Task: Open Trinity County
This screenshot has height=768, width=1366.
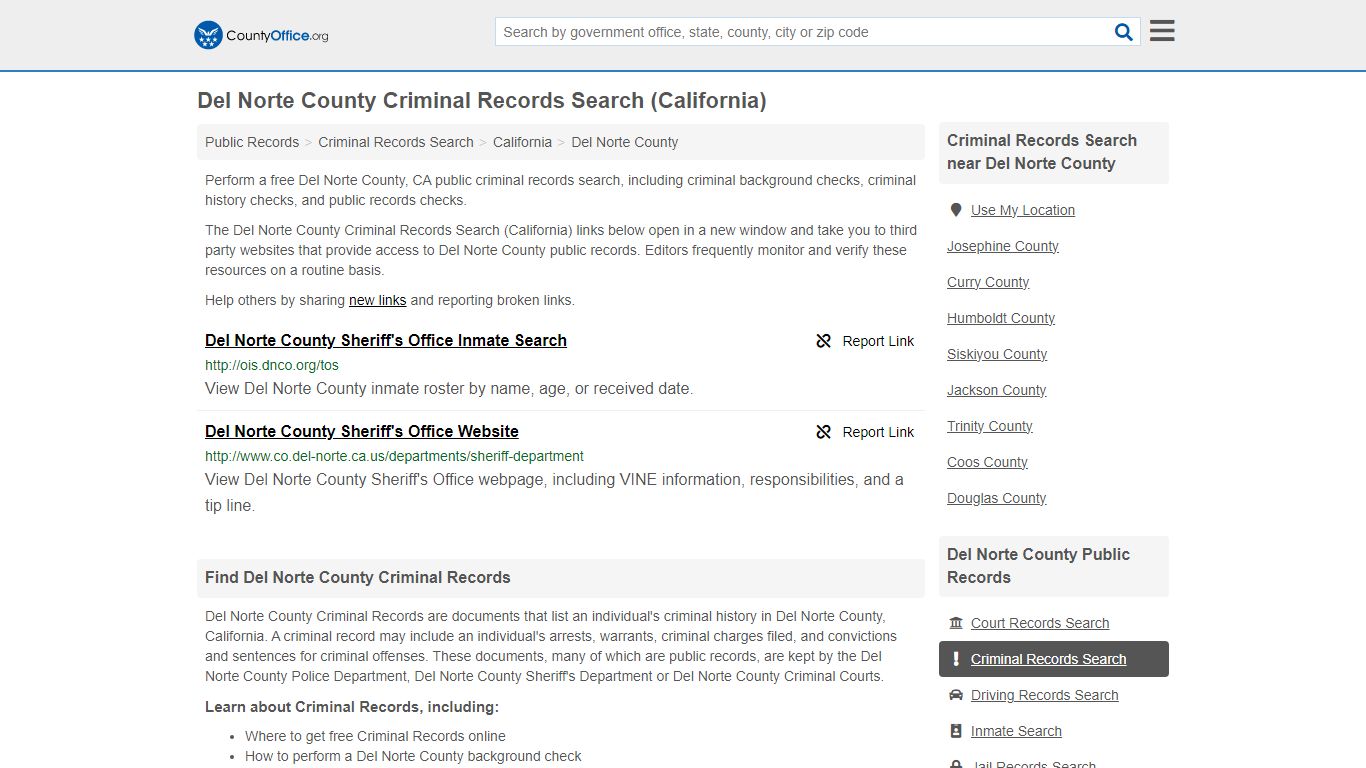Action: (x=990, y=426)
